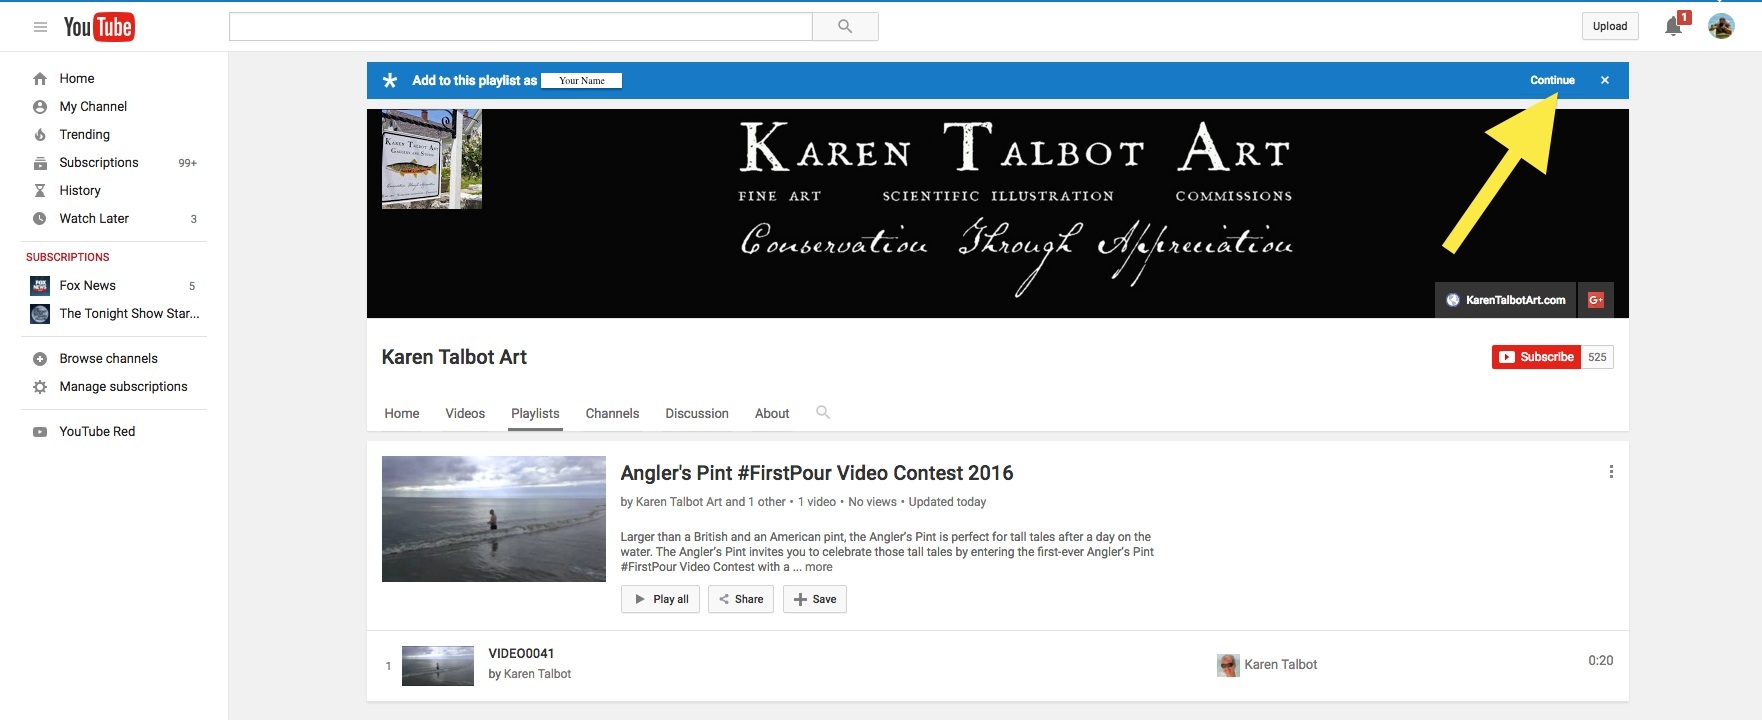
Task: Open the account avatar menu
Action: pos(1721,26)
